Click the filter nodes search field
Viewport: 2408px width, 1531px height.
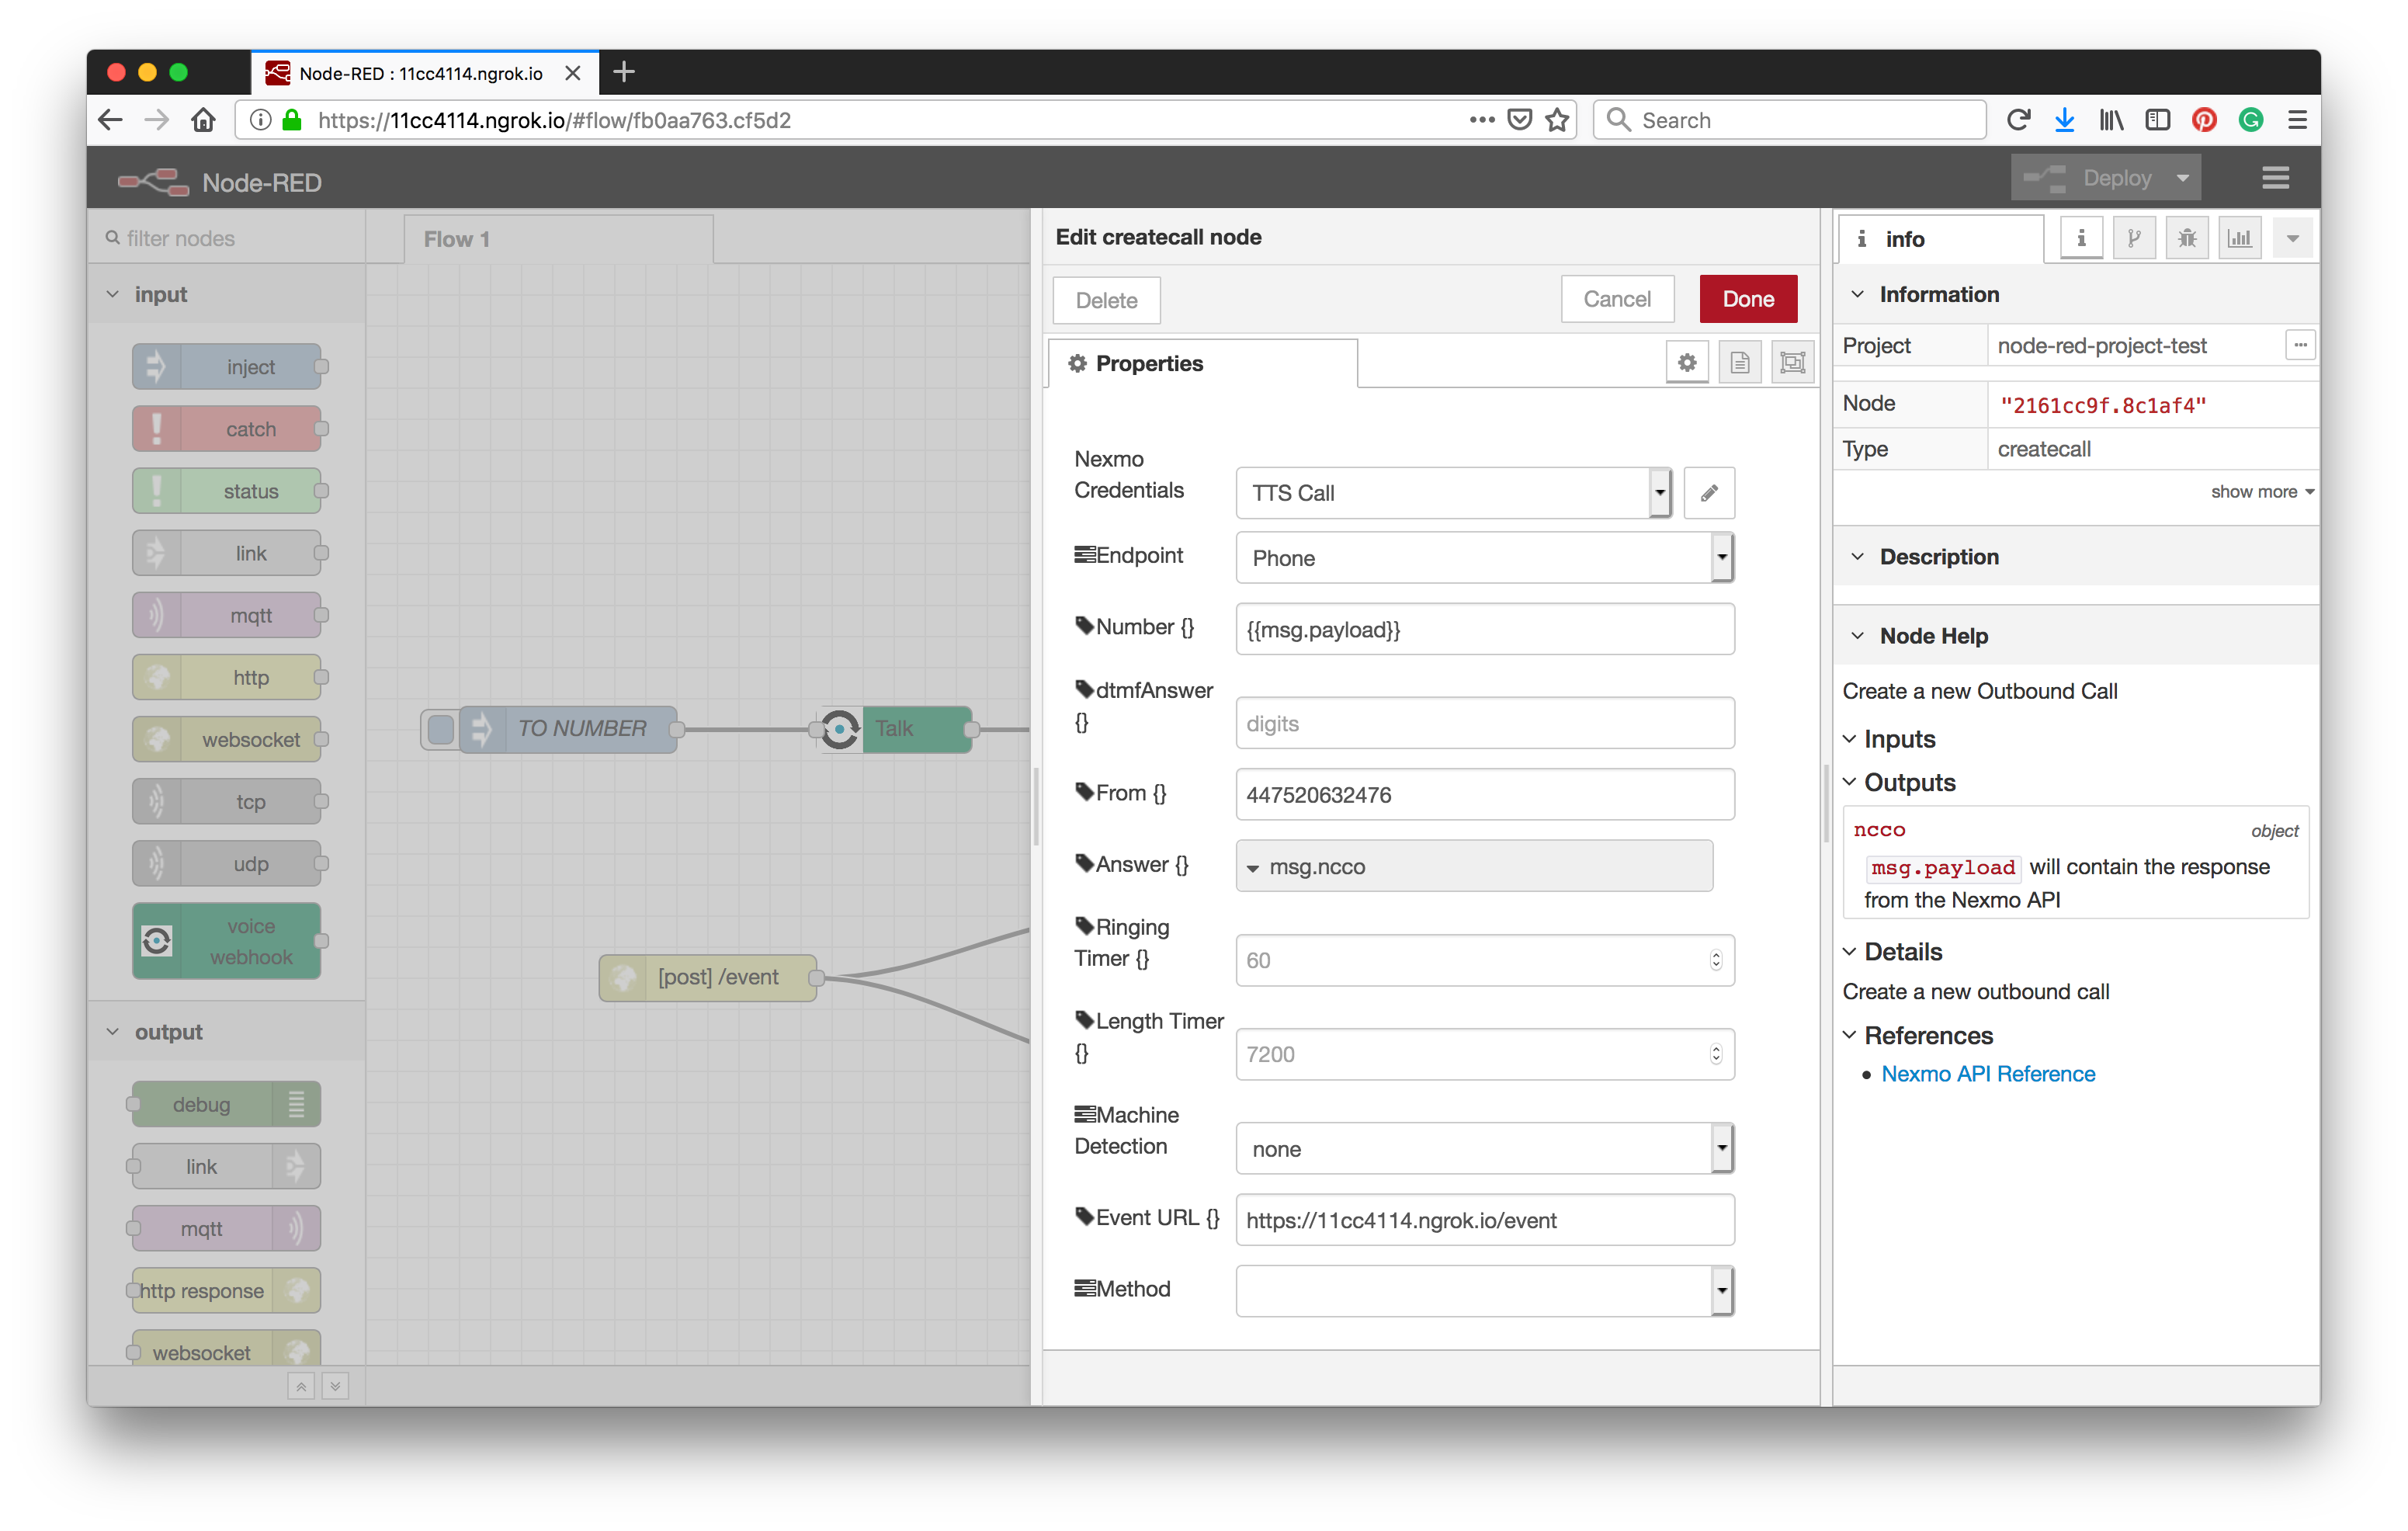pyautogui.click(x=226, y=238)
